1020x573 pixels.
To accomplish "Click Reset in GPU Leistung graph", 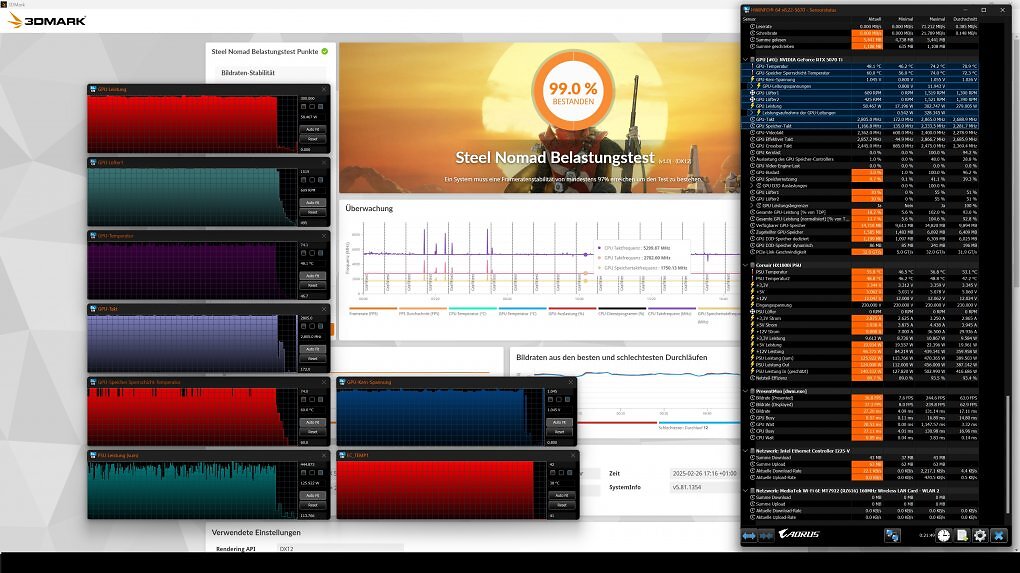I will (312, 139).
